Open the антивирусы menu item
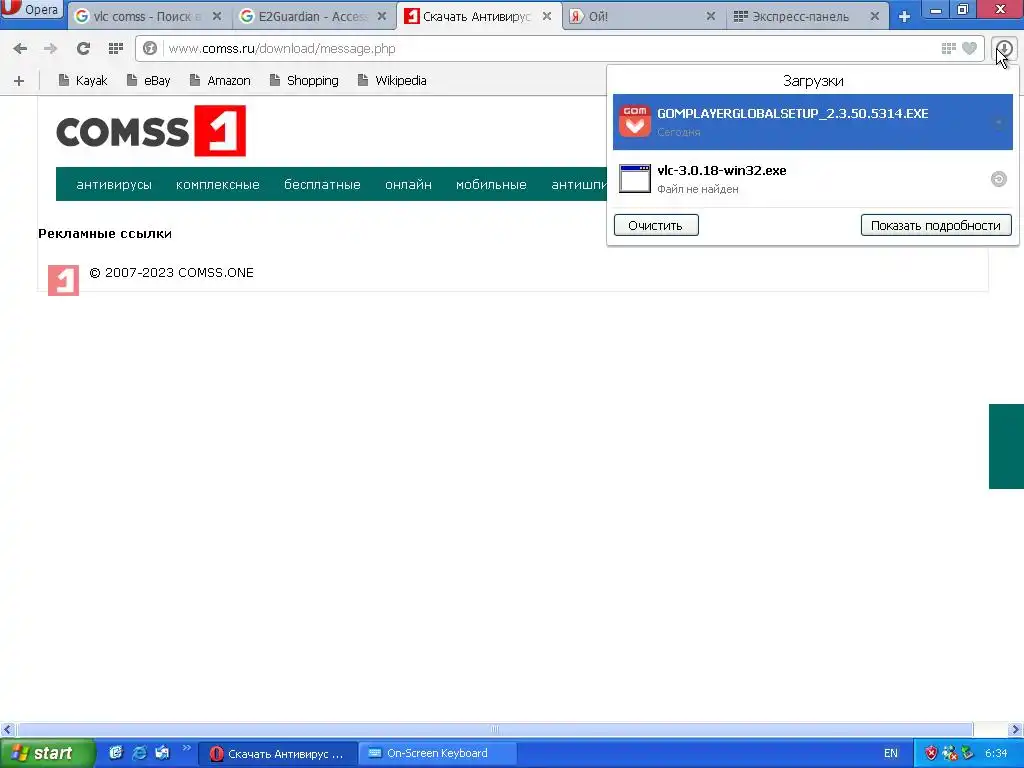The width and height of the screenshot is (1024, 768). click(x=114, y=185)
